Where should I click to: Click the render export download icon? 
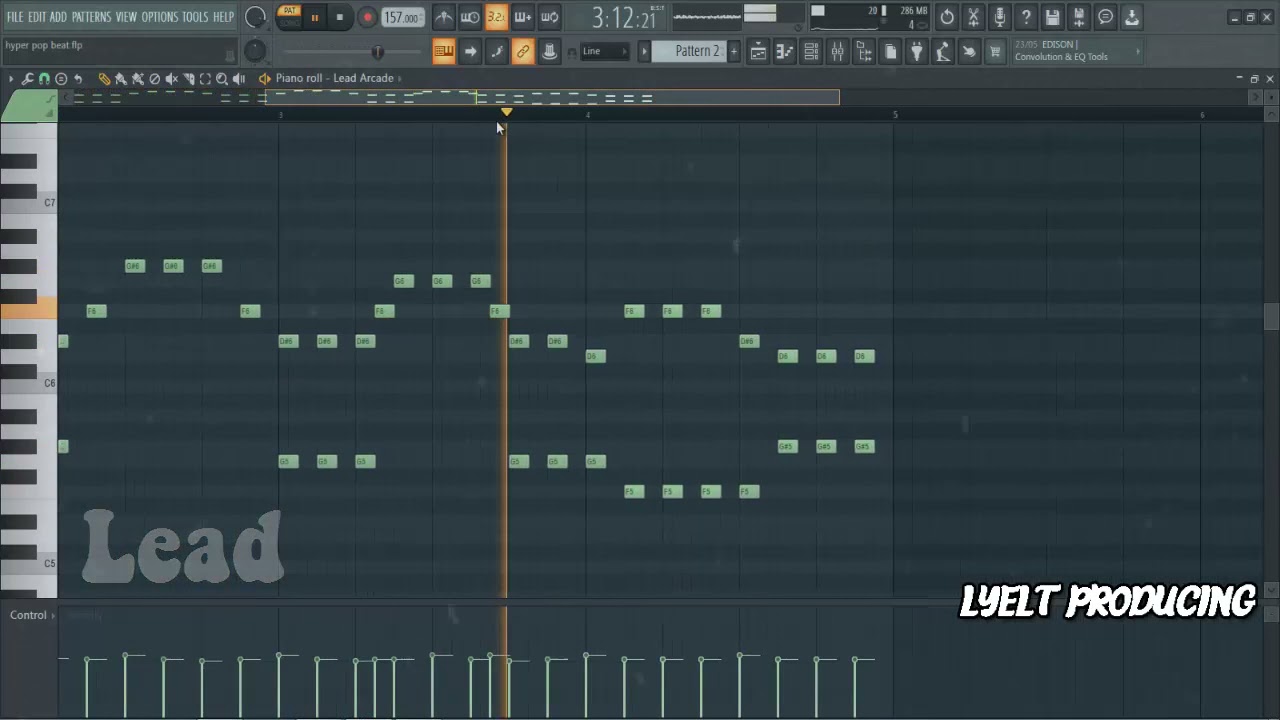point(1131,17)
